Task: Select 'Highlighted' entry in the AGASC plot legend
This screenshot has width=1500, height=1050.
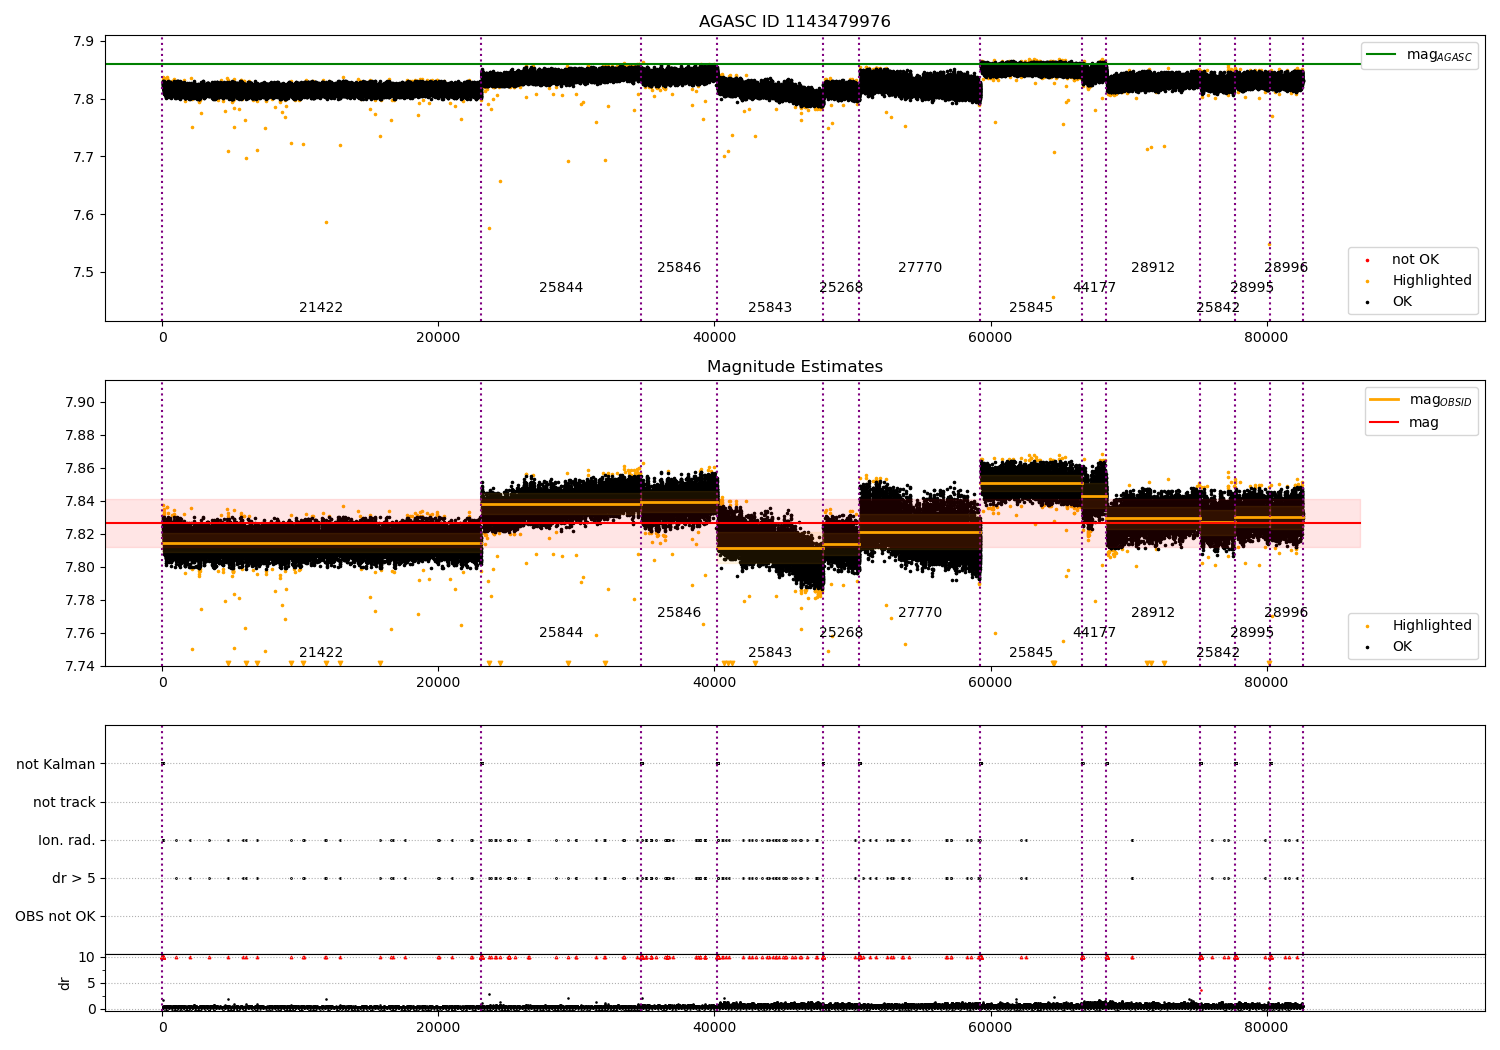Action: [1432, 281]
